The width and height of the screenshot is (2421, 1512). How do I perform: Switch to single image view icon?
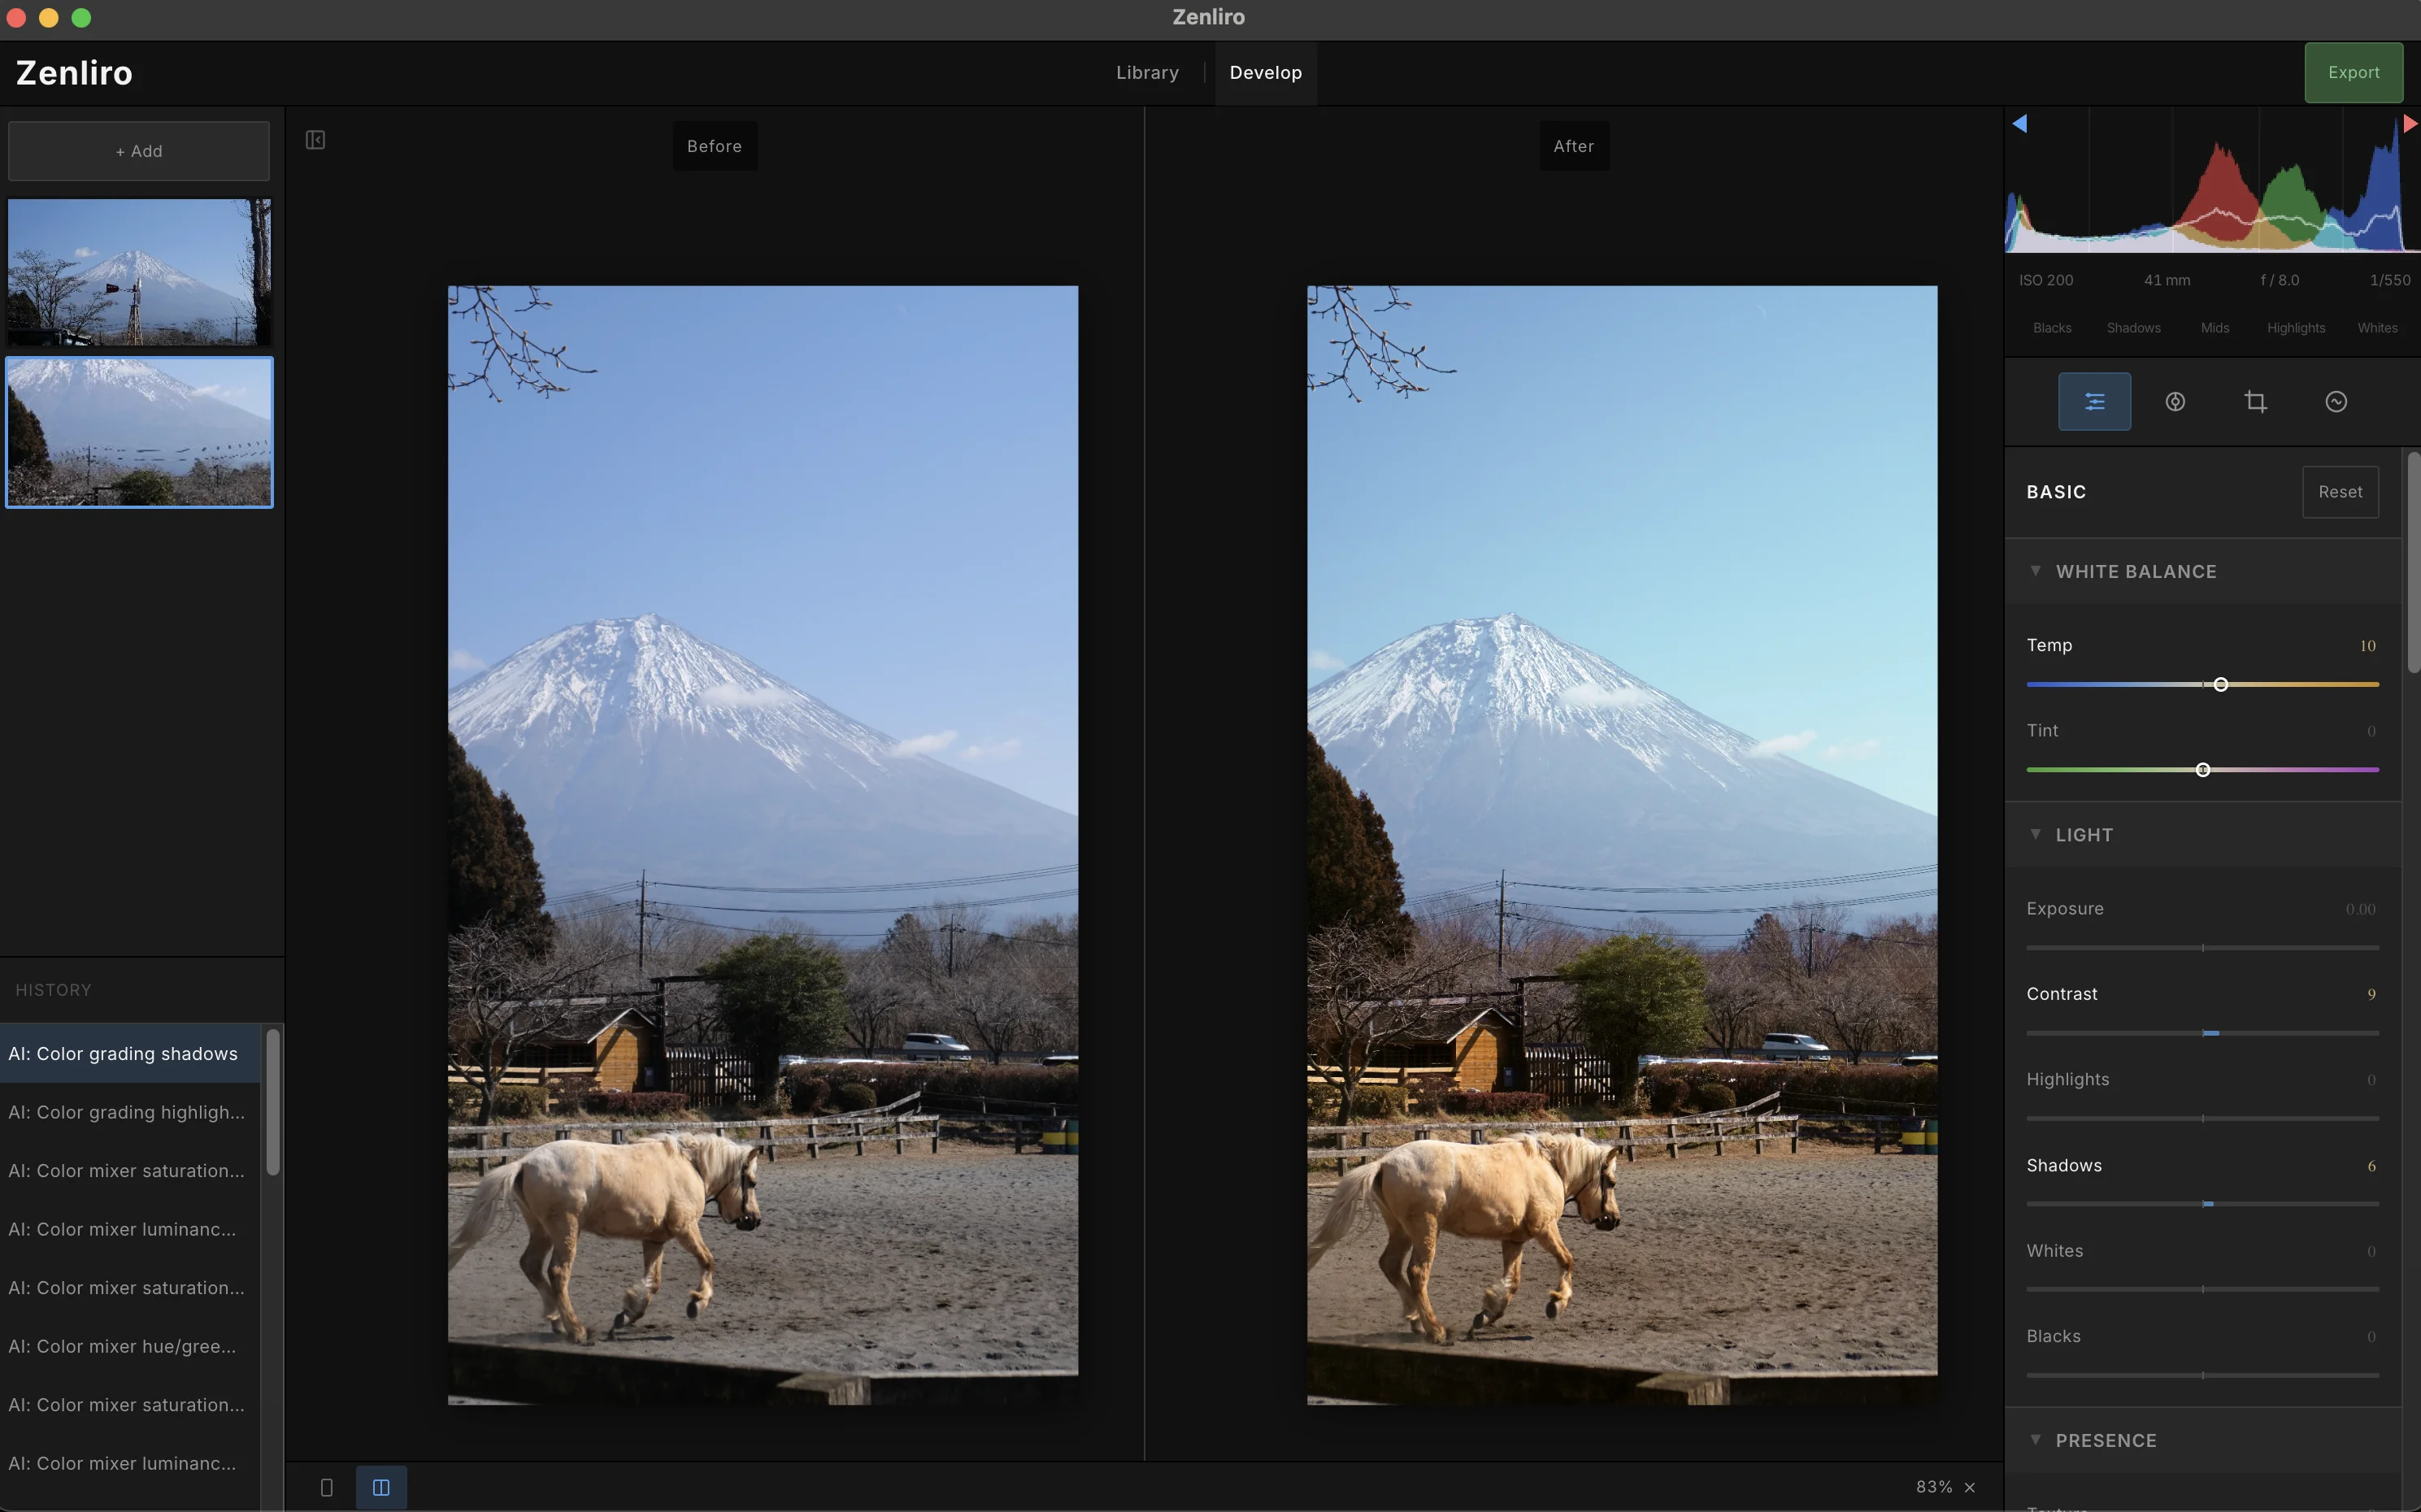click(x=326, y=1487)
